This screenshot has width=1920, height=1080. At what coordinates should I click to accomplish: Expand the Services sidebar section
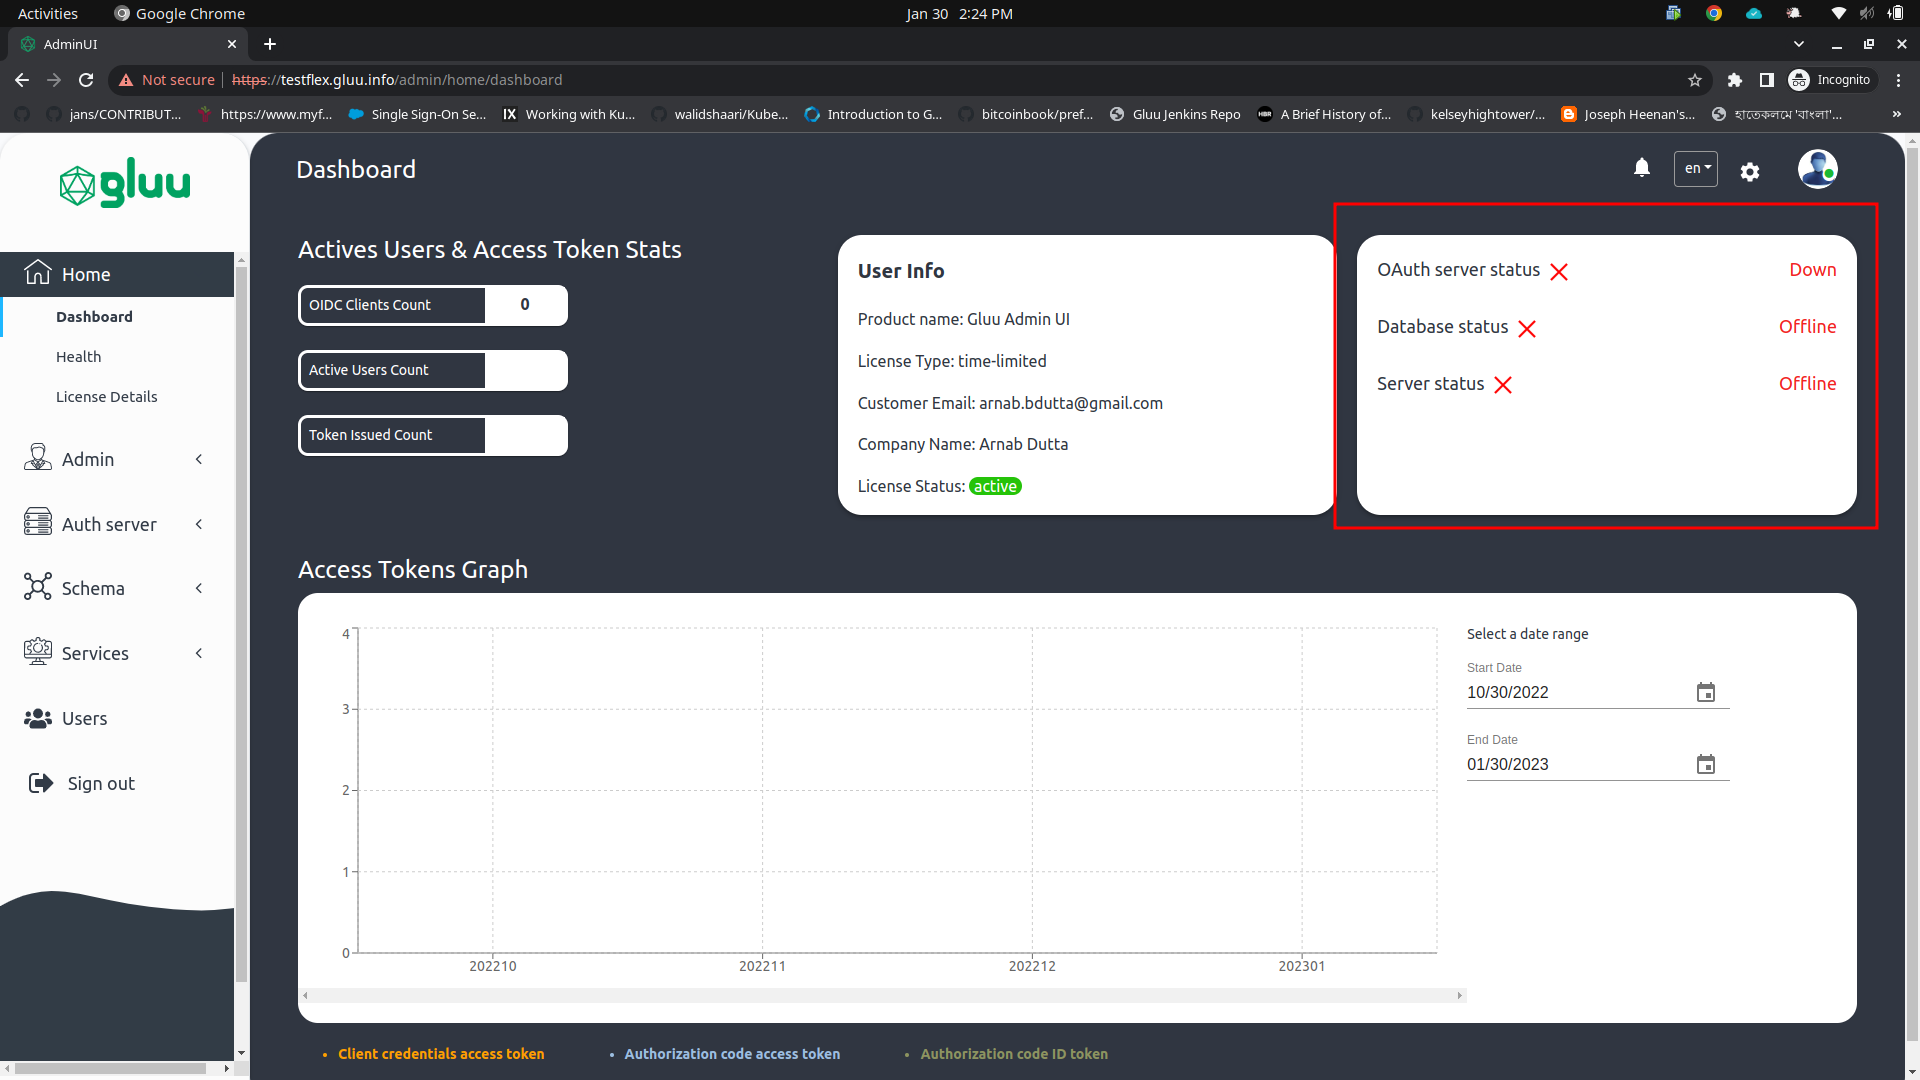(198, 653)
